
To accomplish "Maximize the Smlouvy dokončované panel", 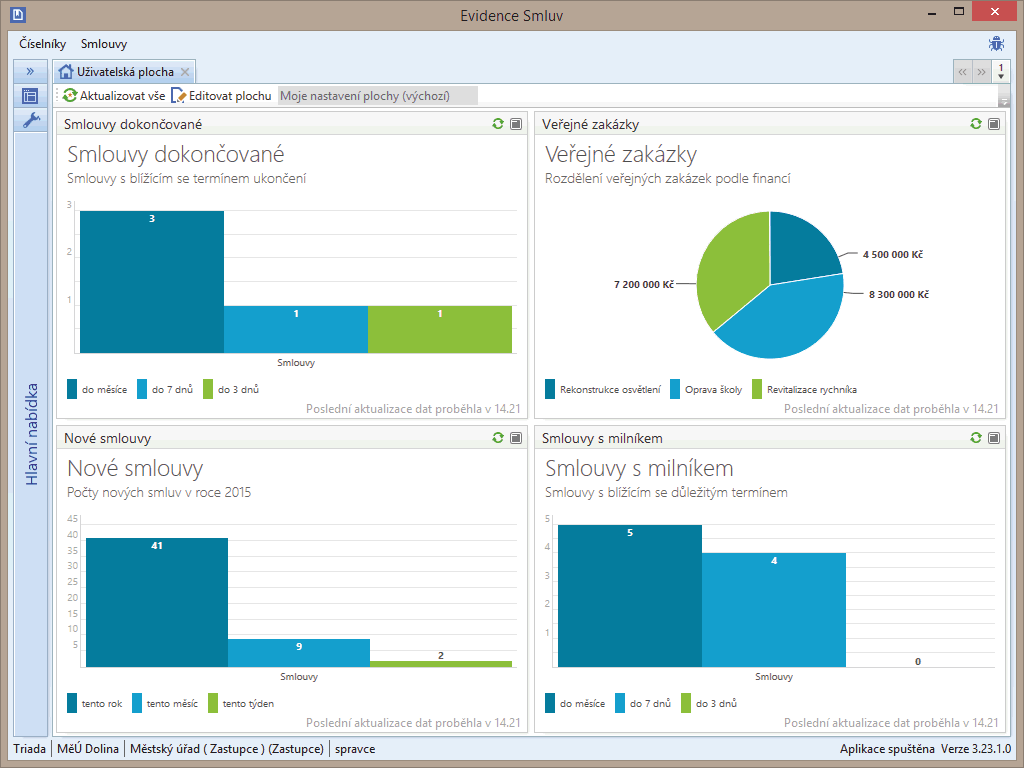I will point(516,124).
